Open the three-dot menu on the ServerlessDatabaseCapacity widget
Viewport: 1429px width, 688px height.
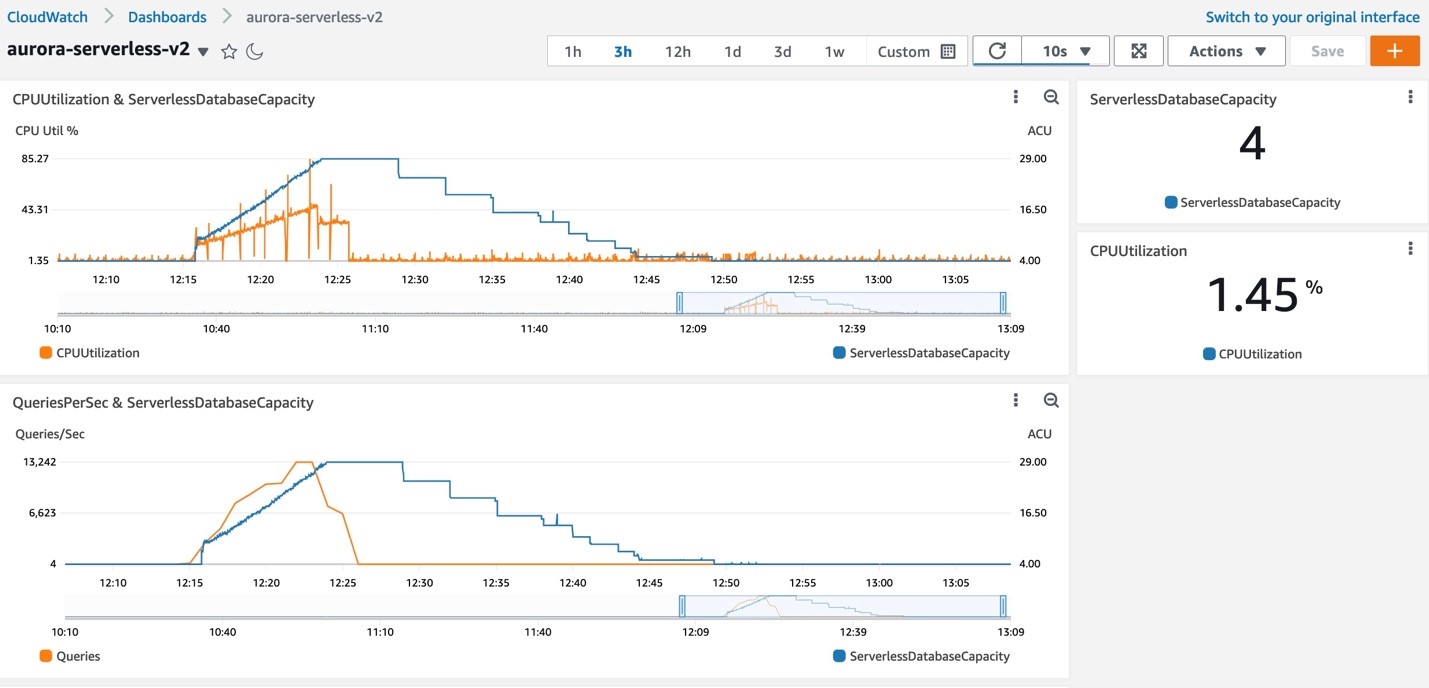click(x=1411, y=96)
